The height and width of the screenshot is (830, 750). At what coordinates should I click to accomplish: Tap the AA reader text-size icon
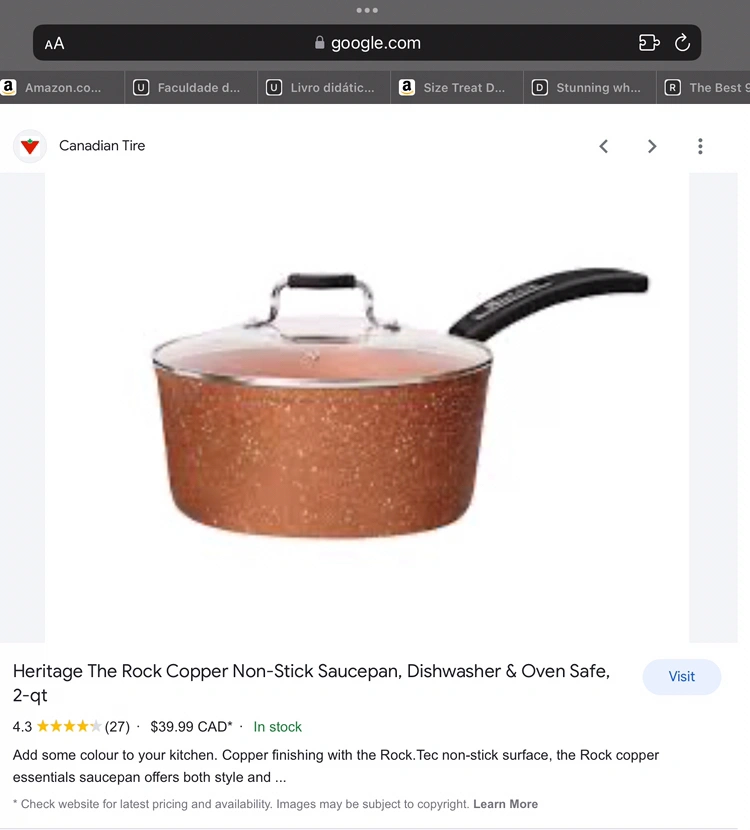click(x=54, y=43)
